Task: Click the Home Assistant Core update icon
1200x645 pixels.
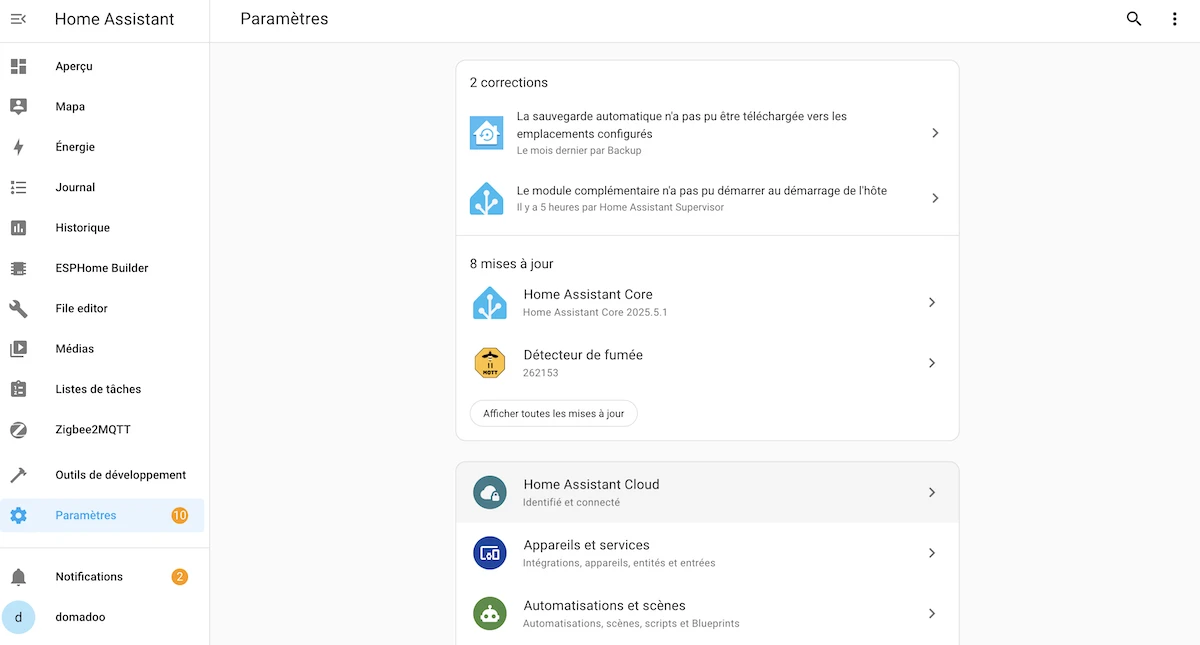Action: point(490,302)
